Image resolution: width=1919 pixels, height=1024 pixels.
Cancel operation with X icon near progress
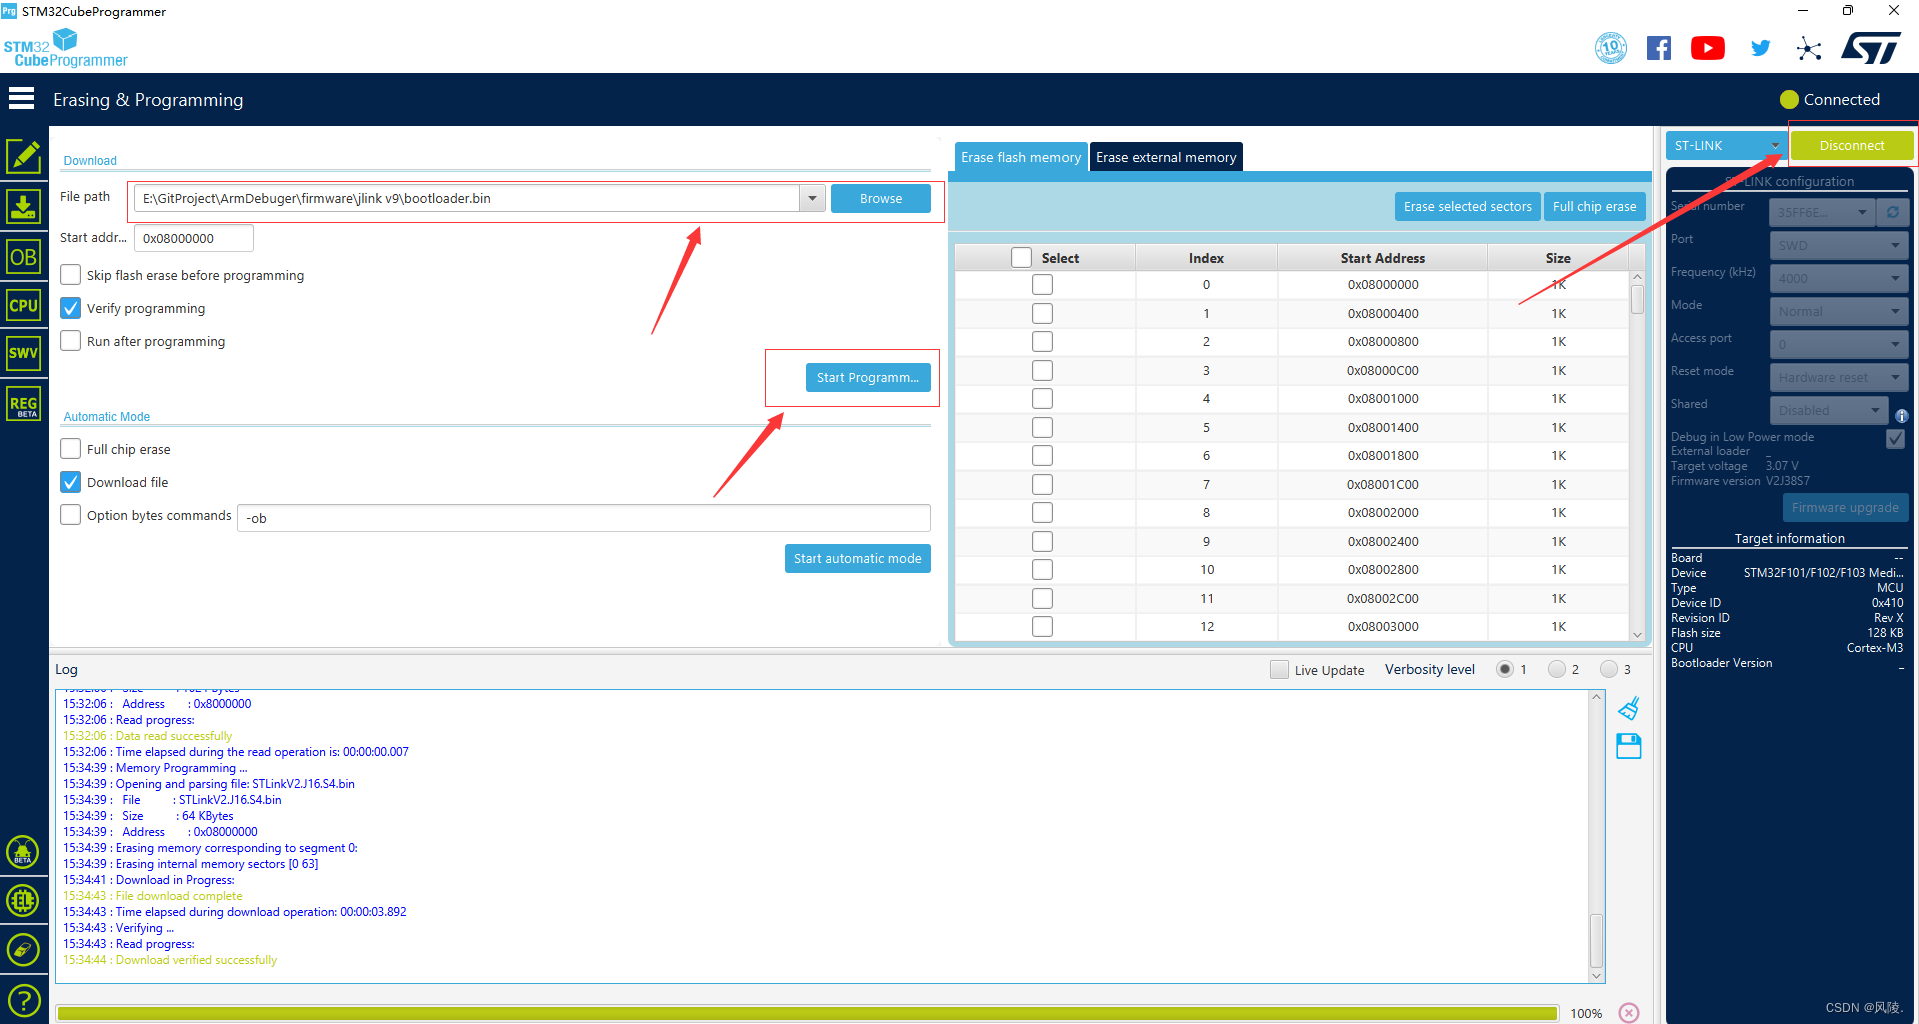tap(1629, 1013)
